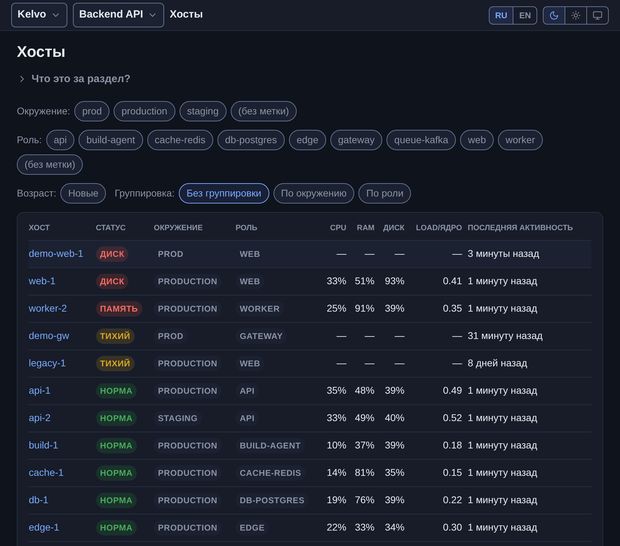Viewport: 620px width, 546px height.
Task: Open the demo-gw host link
Action: tap(49, 336)
